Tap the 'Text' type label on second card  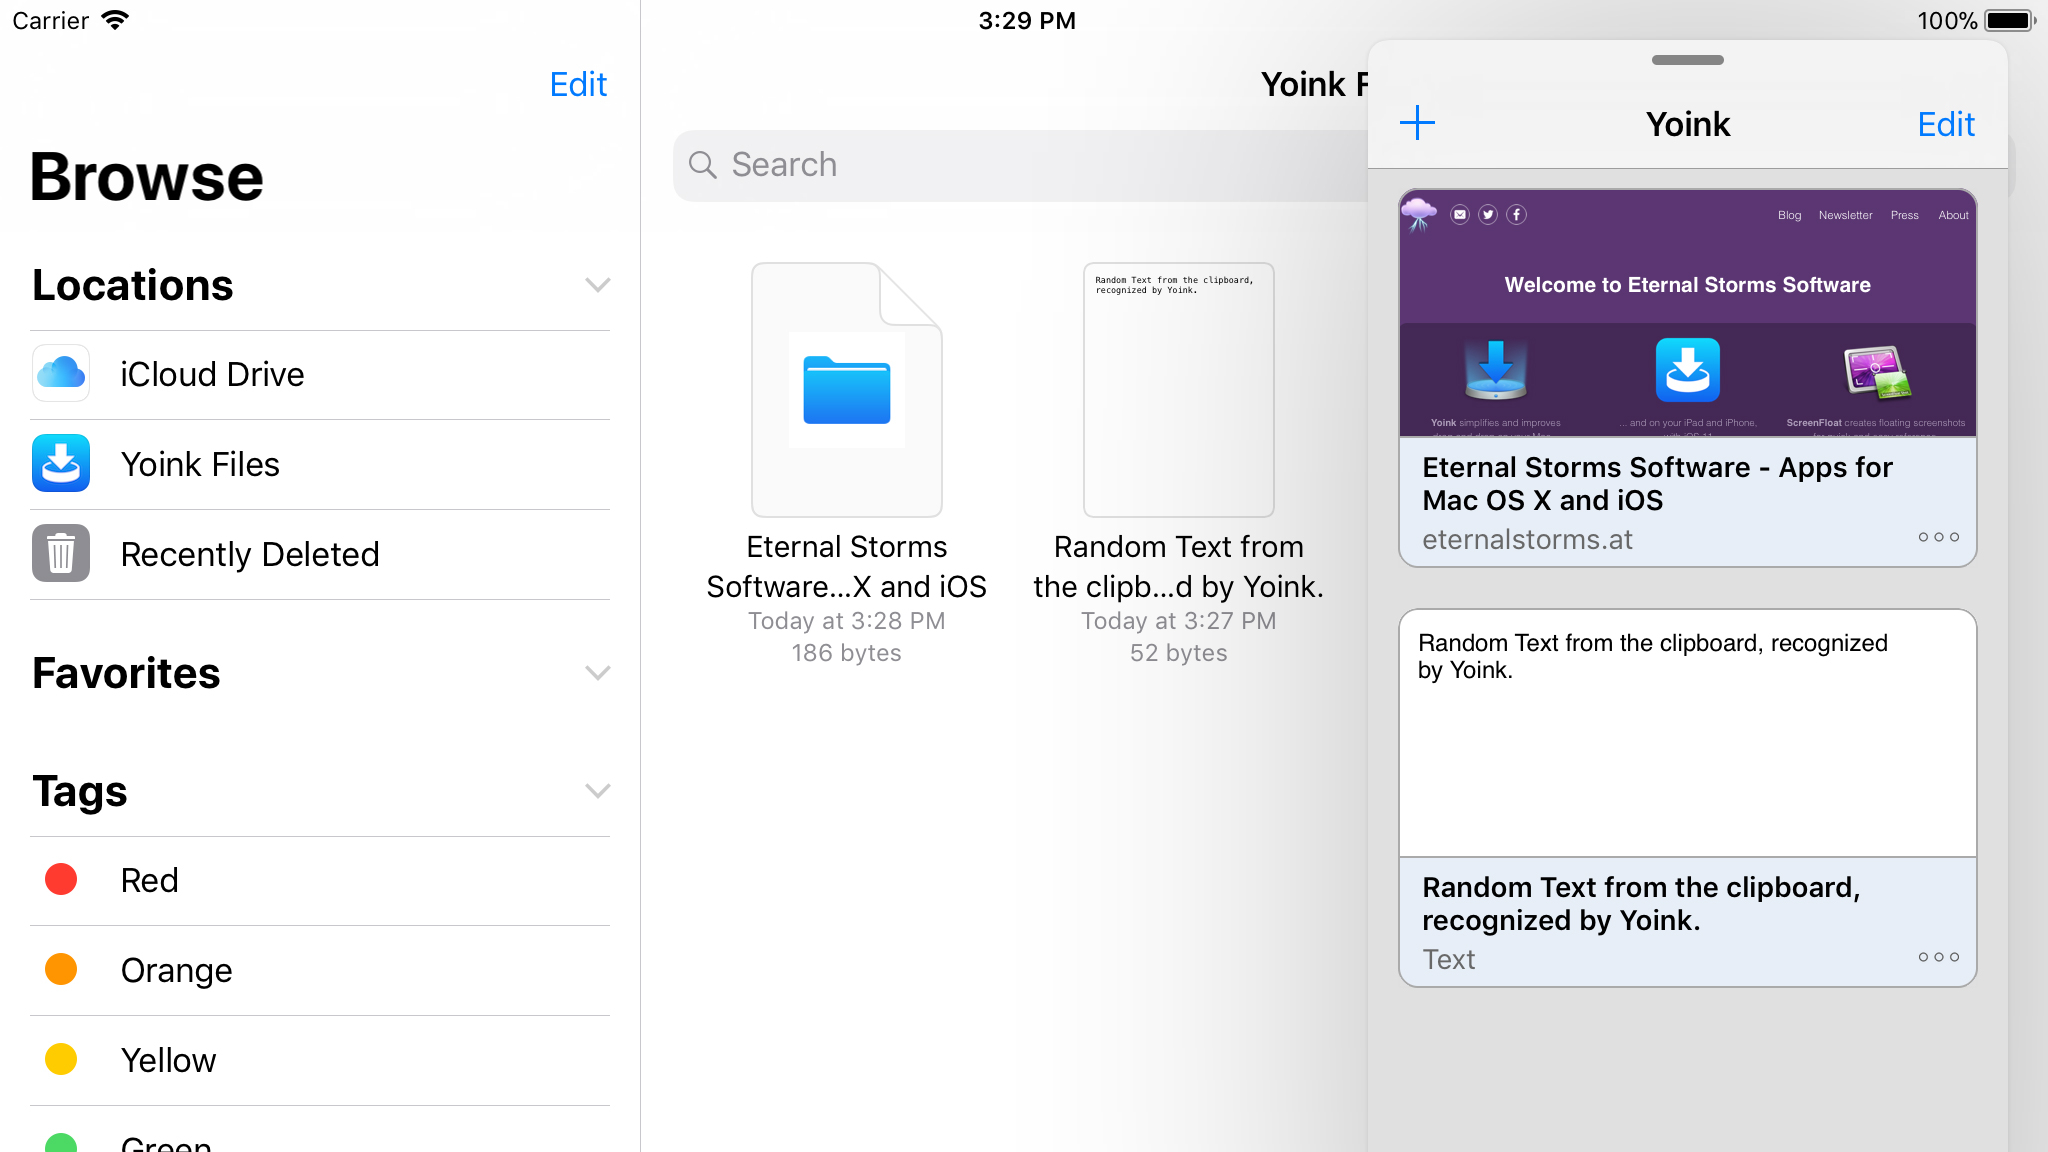pyautogui.click(x=1448, y=960)
